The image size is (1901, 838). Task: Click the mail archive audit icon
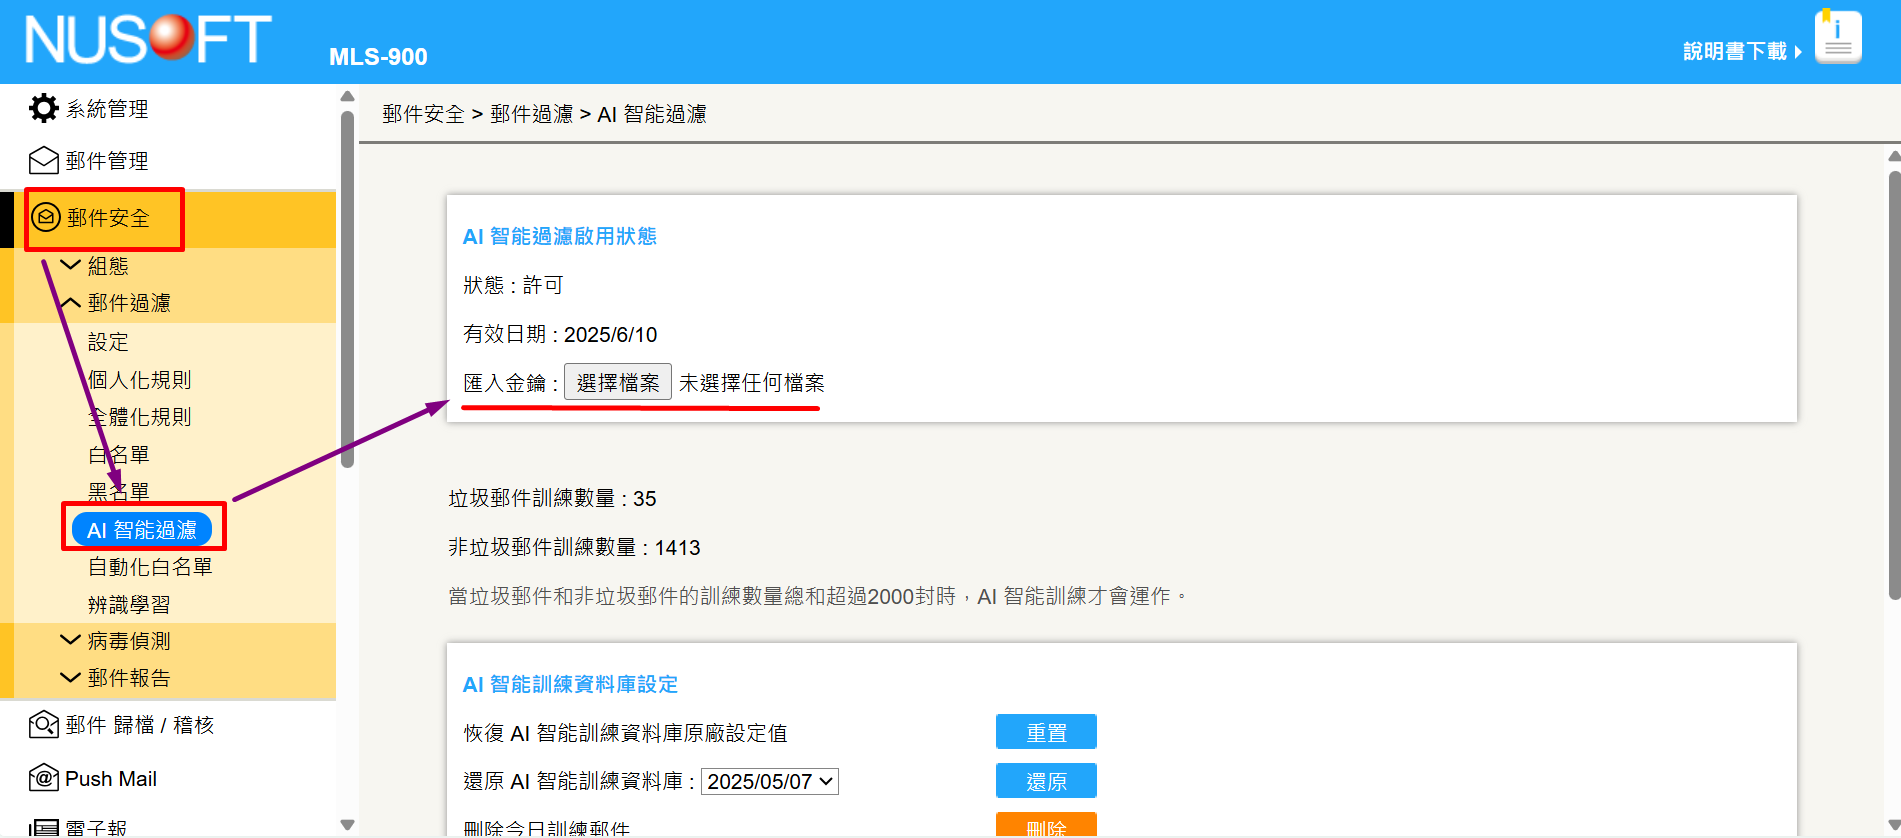pyautogui.click(x=43, y=724)
